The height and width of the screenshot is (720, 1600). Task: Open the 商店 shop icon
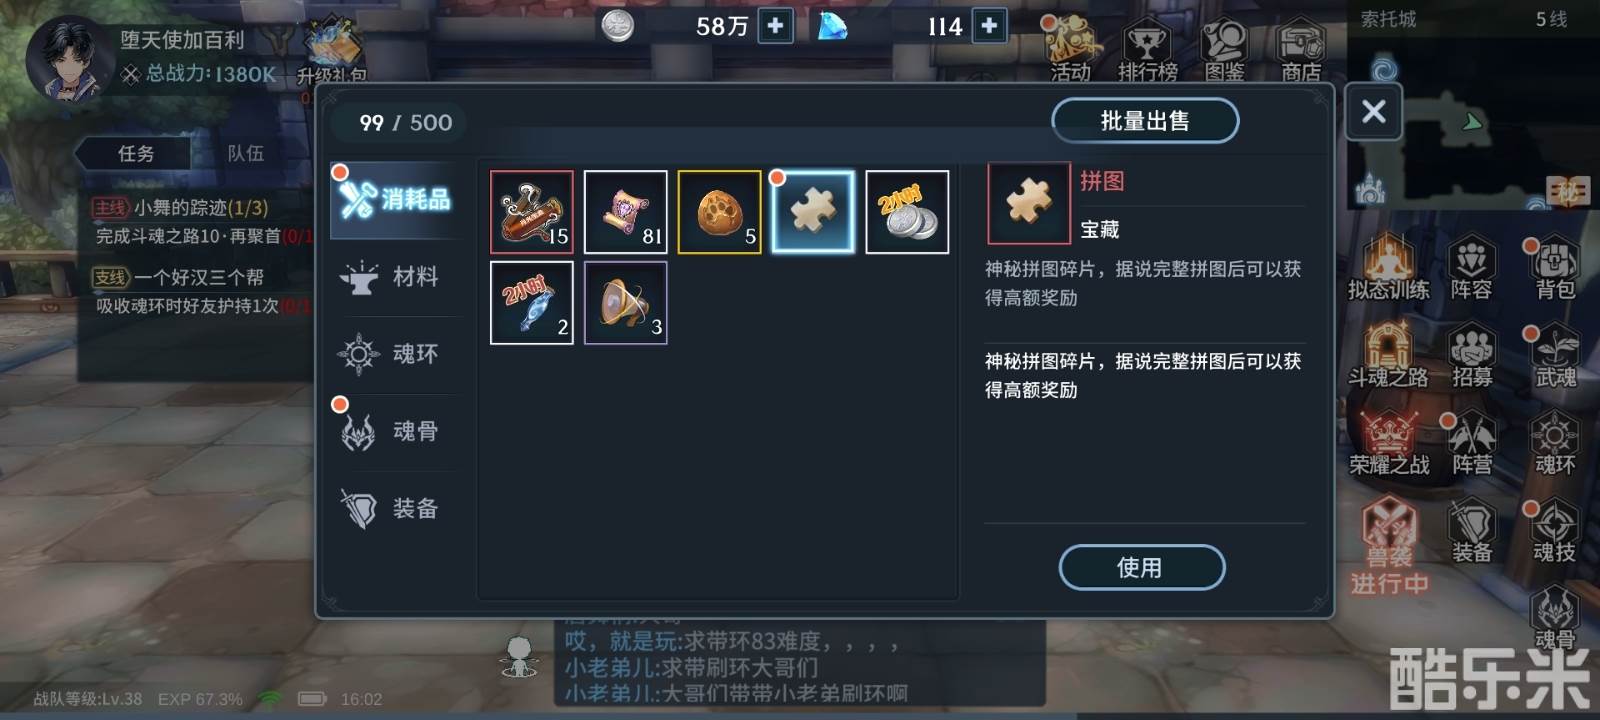coord(1301,49)
